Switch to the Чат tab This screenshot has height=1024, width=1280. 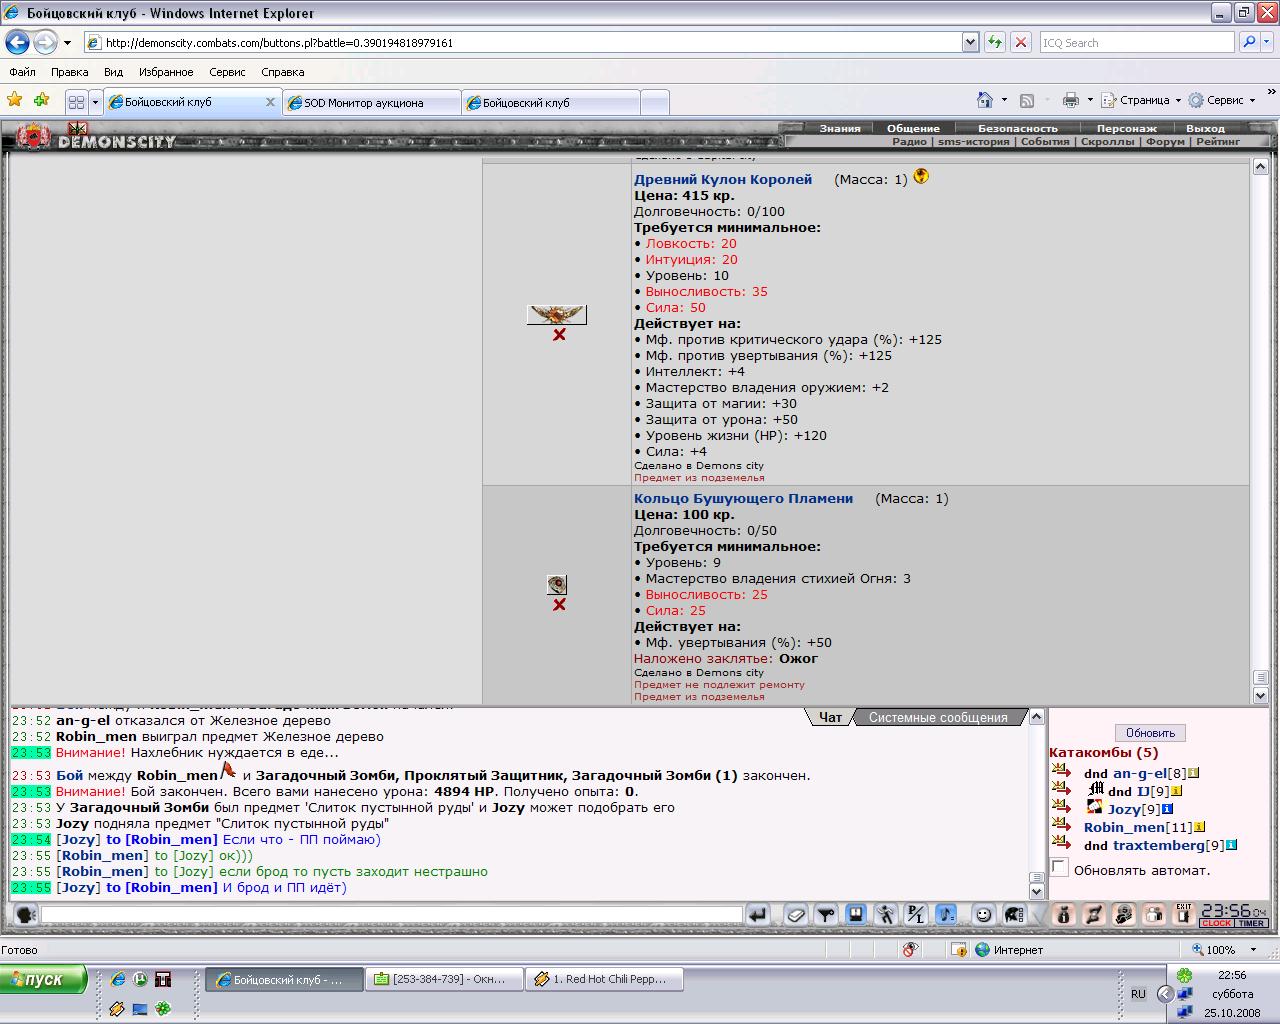pos(830,717)
